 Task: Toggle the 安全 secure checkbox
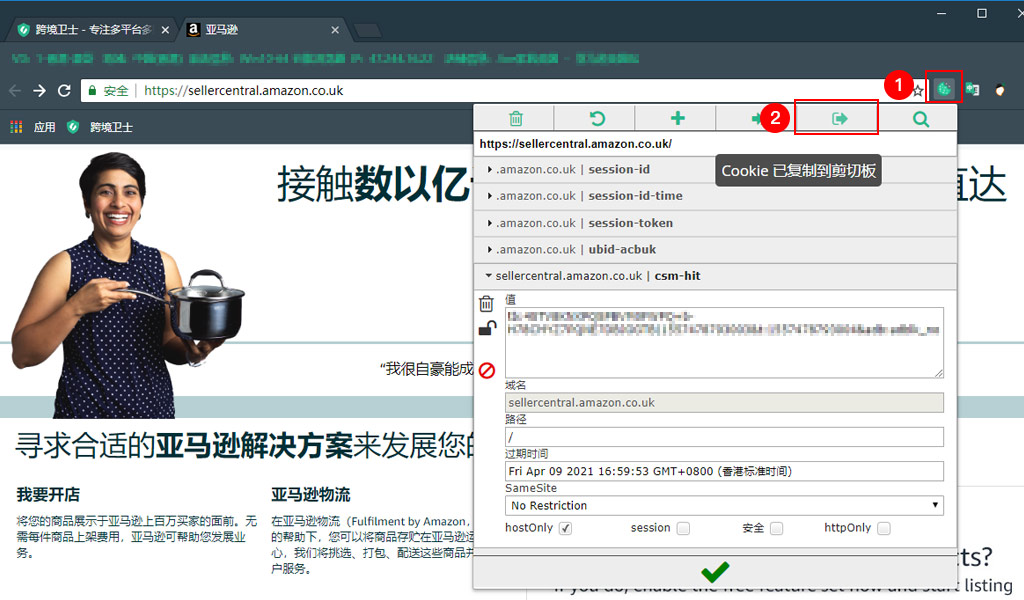click(x=776, y=528)
